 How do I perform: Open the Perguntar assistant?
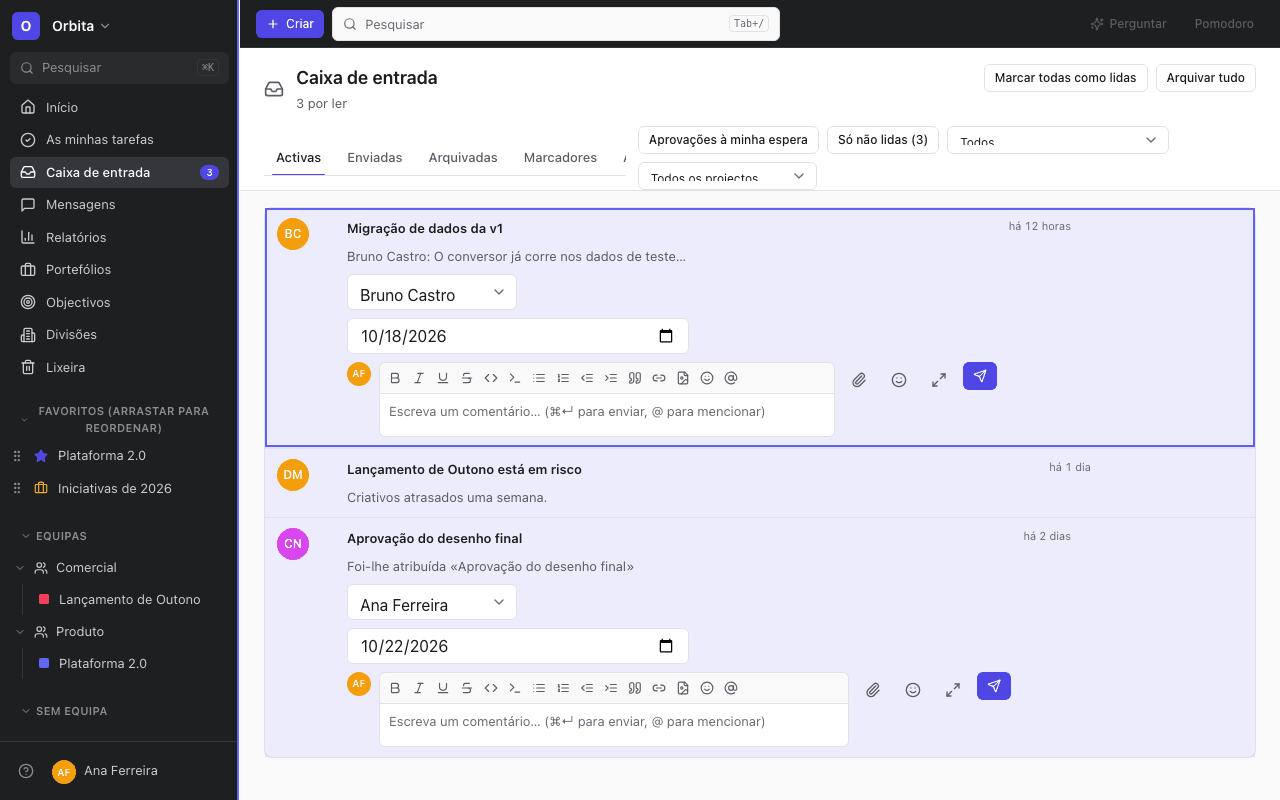[x=1128, y=24]
